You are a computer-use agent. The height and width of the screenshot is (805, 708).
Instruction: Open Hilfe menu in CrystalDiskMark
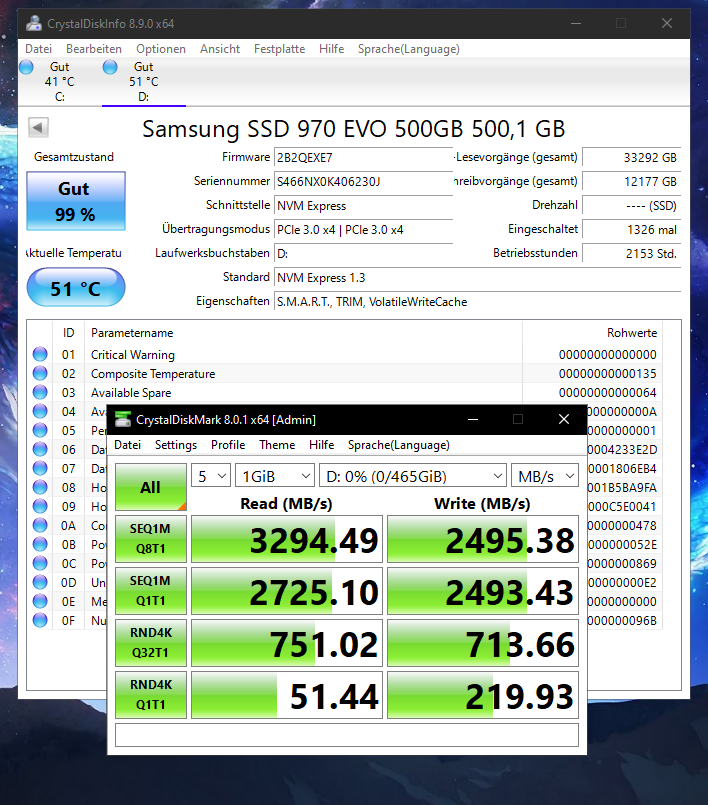[321, 445]
